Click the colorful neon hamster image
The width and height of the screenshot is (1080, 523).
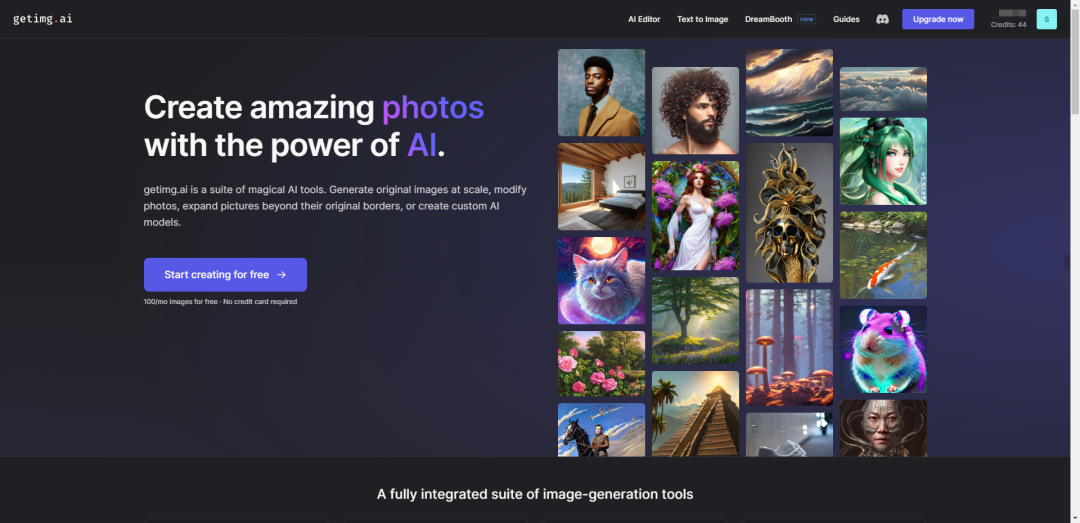pyautogui.click(x=883, y=349)
